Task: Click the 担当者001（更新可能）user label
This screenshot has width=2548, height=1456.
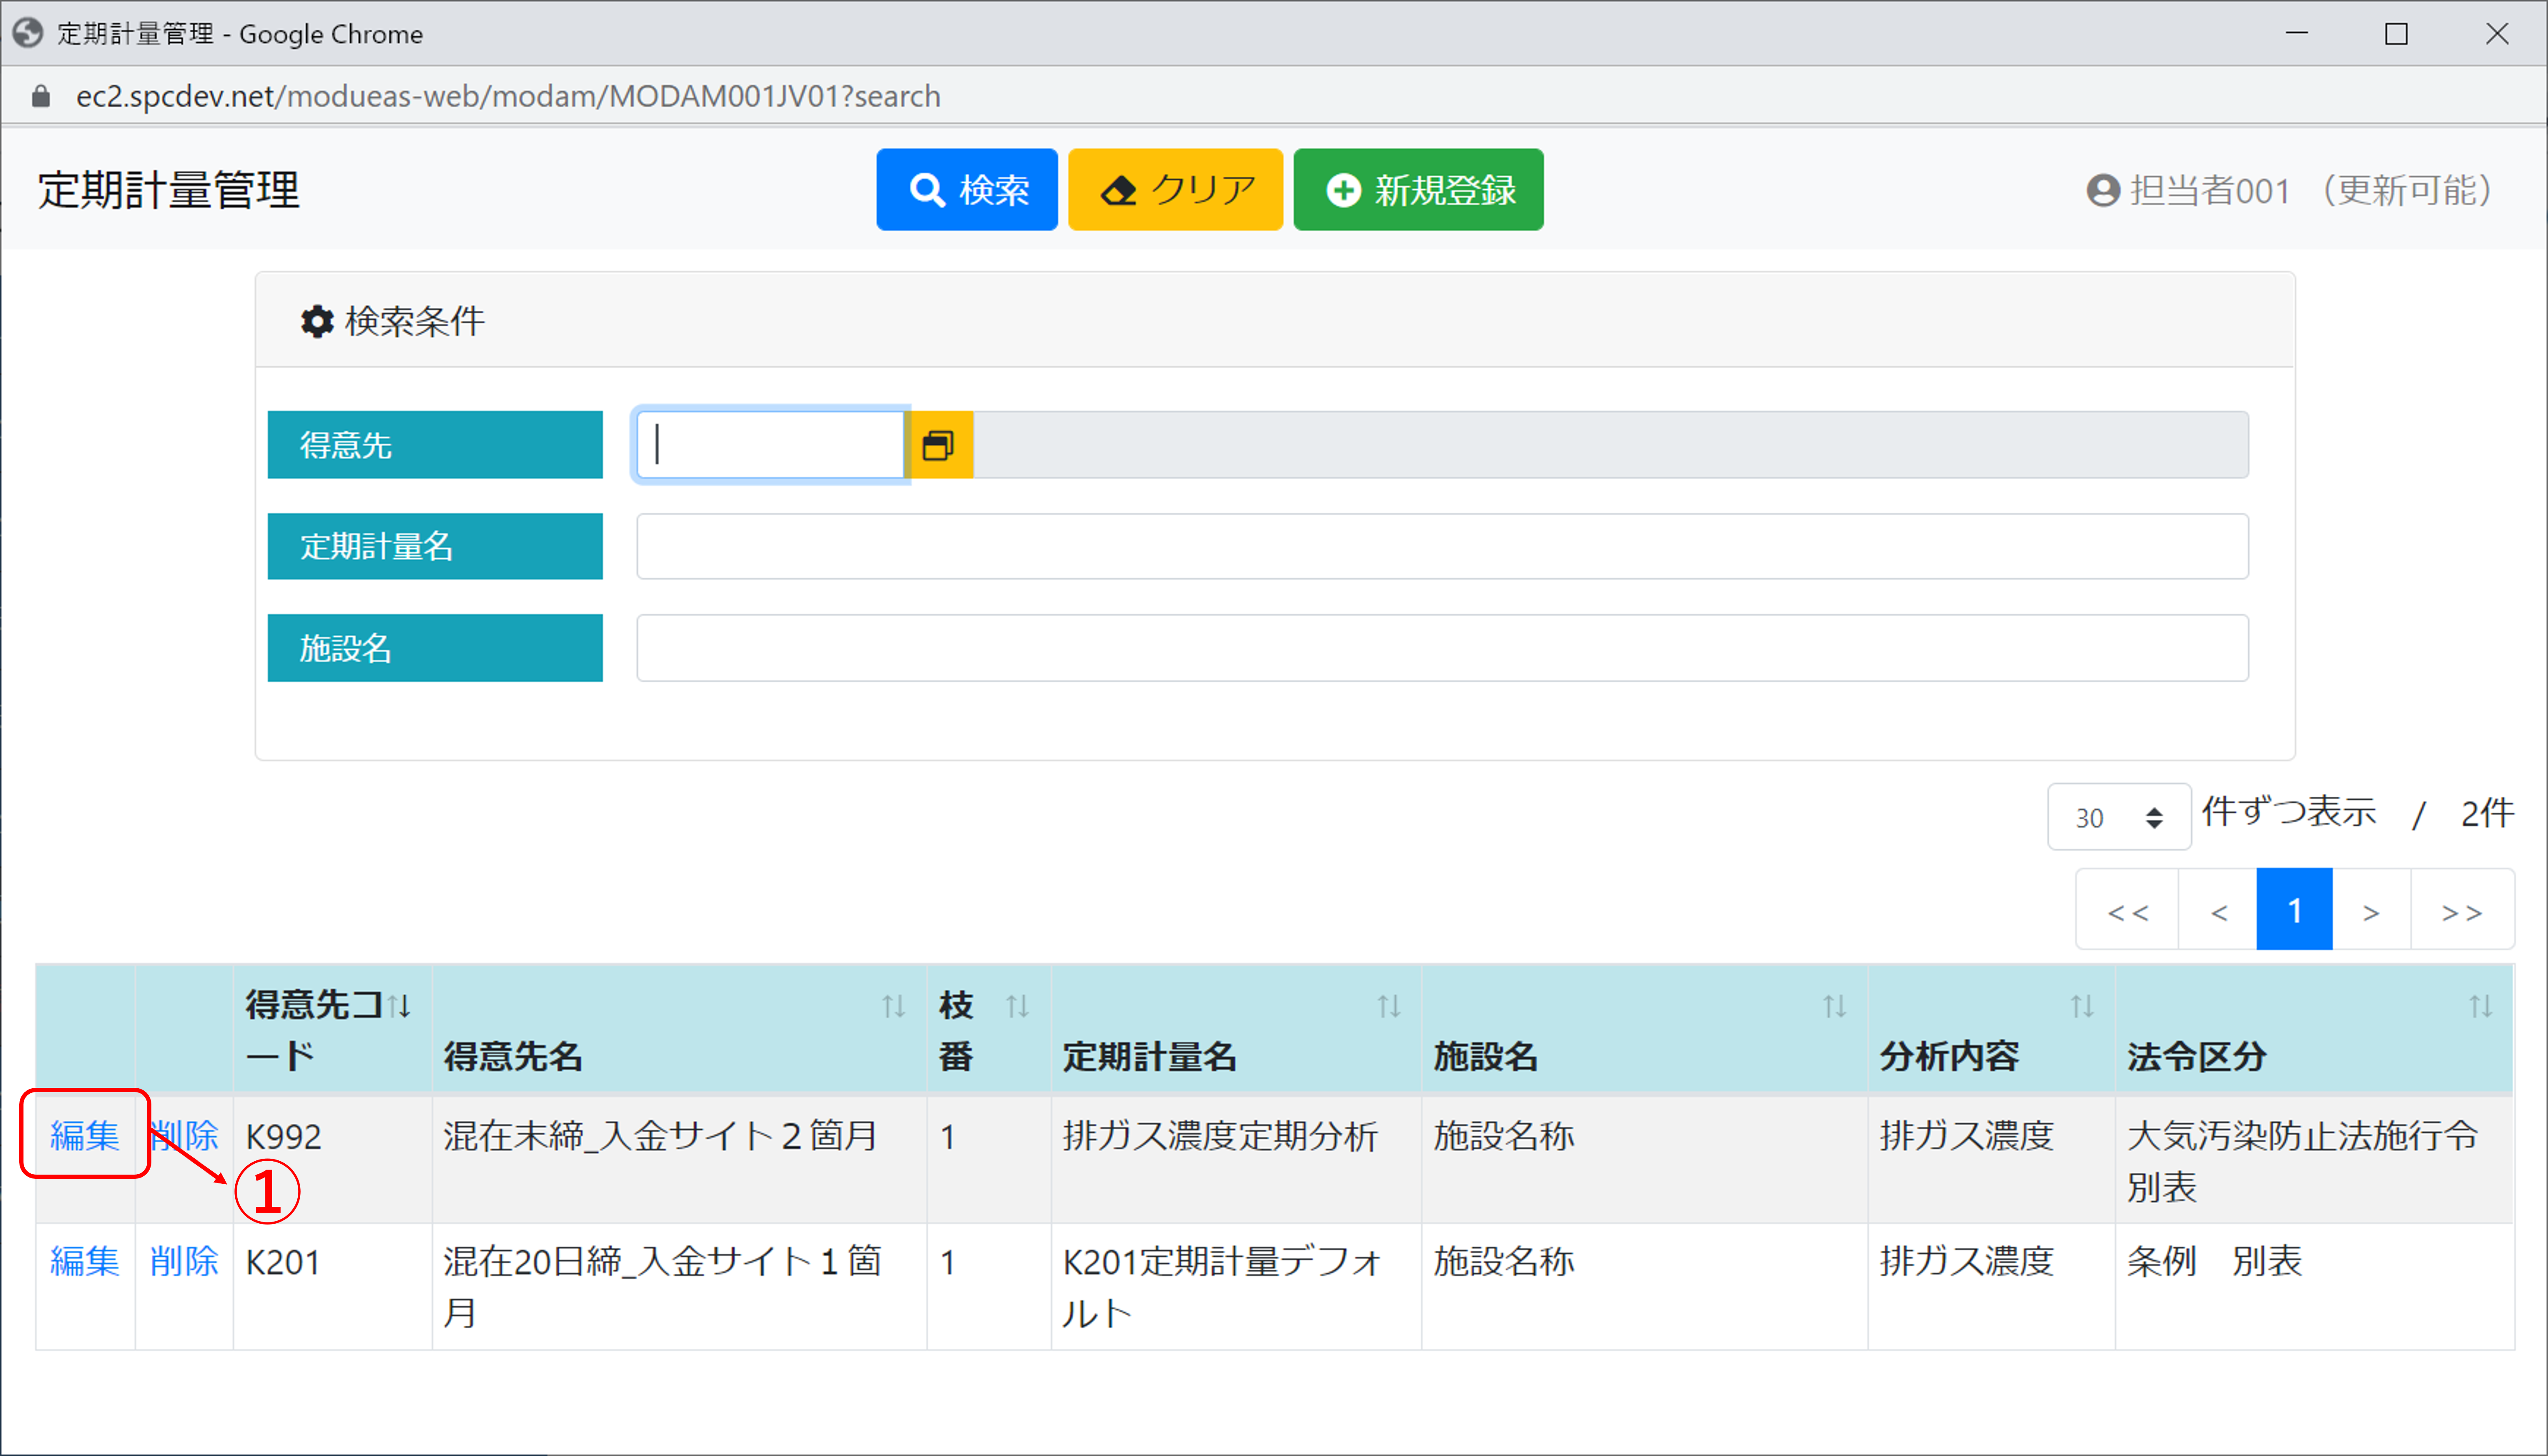Action: pos(2312,190)
